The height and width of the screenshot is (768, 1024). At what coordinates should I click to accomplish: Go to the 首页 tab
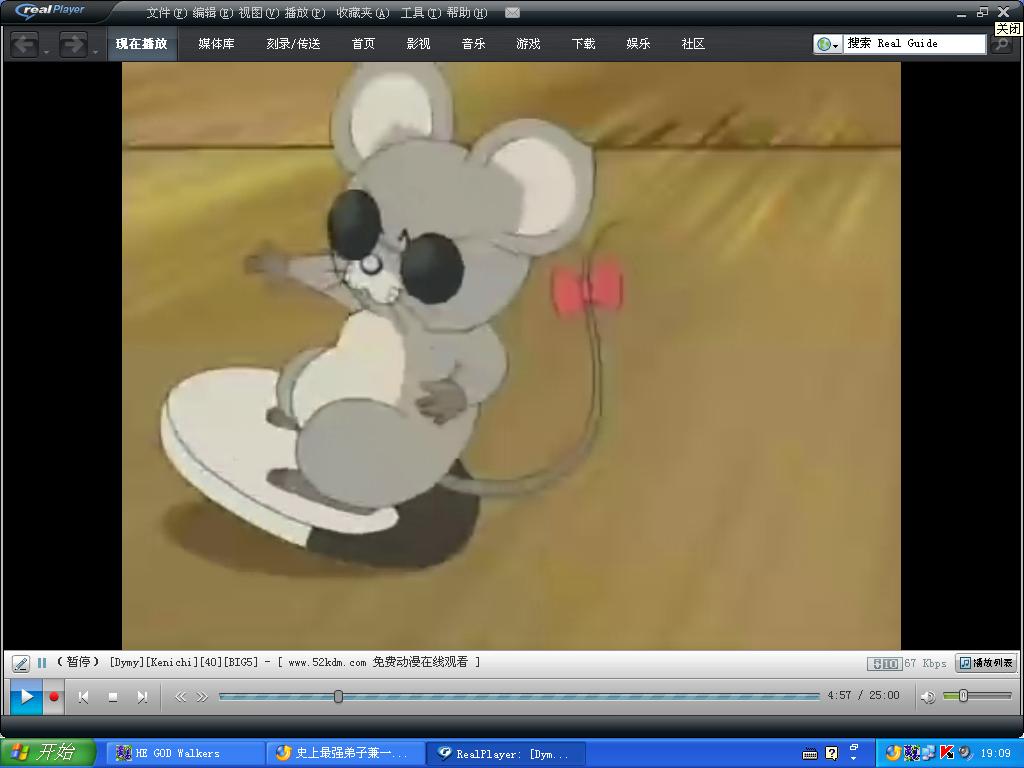(x=363, y=44)
